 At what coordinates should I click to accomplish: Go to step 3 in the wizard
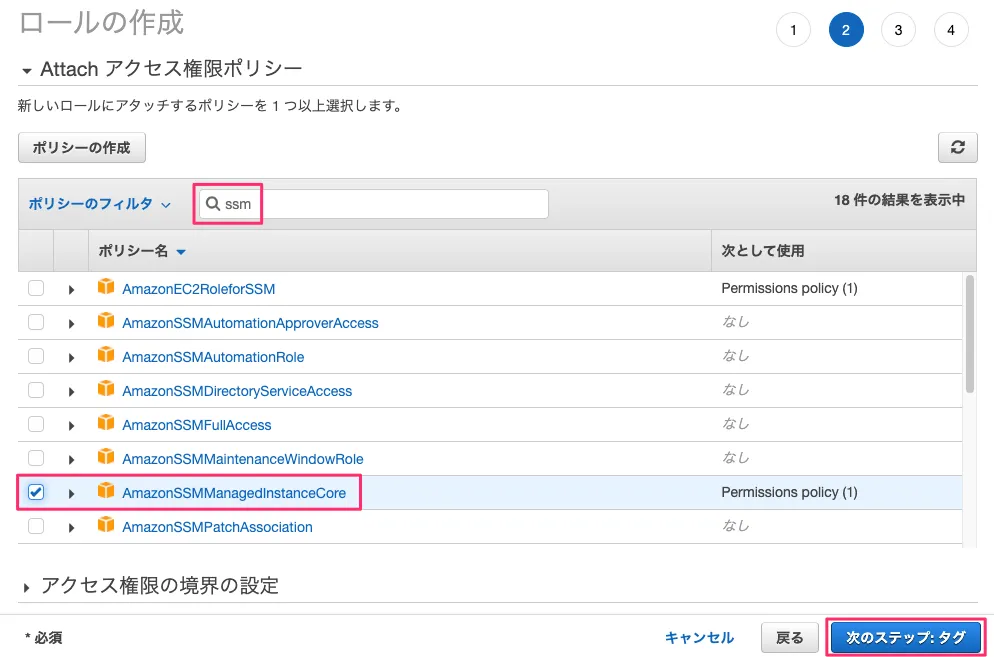coord(898,30)
